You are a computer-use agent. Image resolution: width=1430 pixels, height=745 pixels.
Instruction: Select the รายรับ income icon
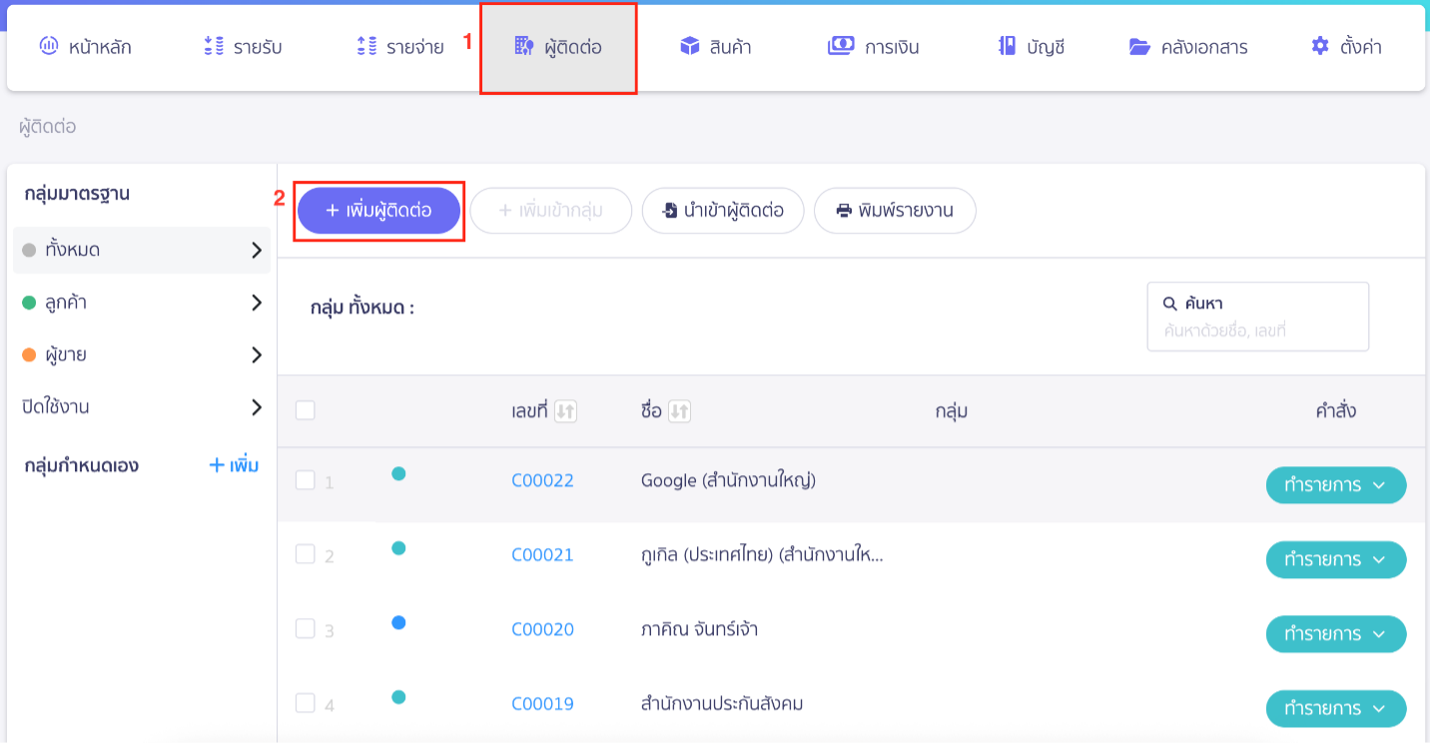[x=212, y=45]
